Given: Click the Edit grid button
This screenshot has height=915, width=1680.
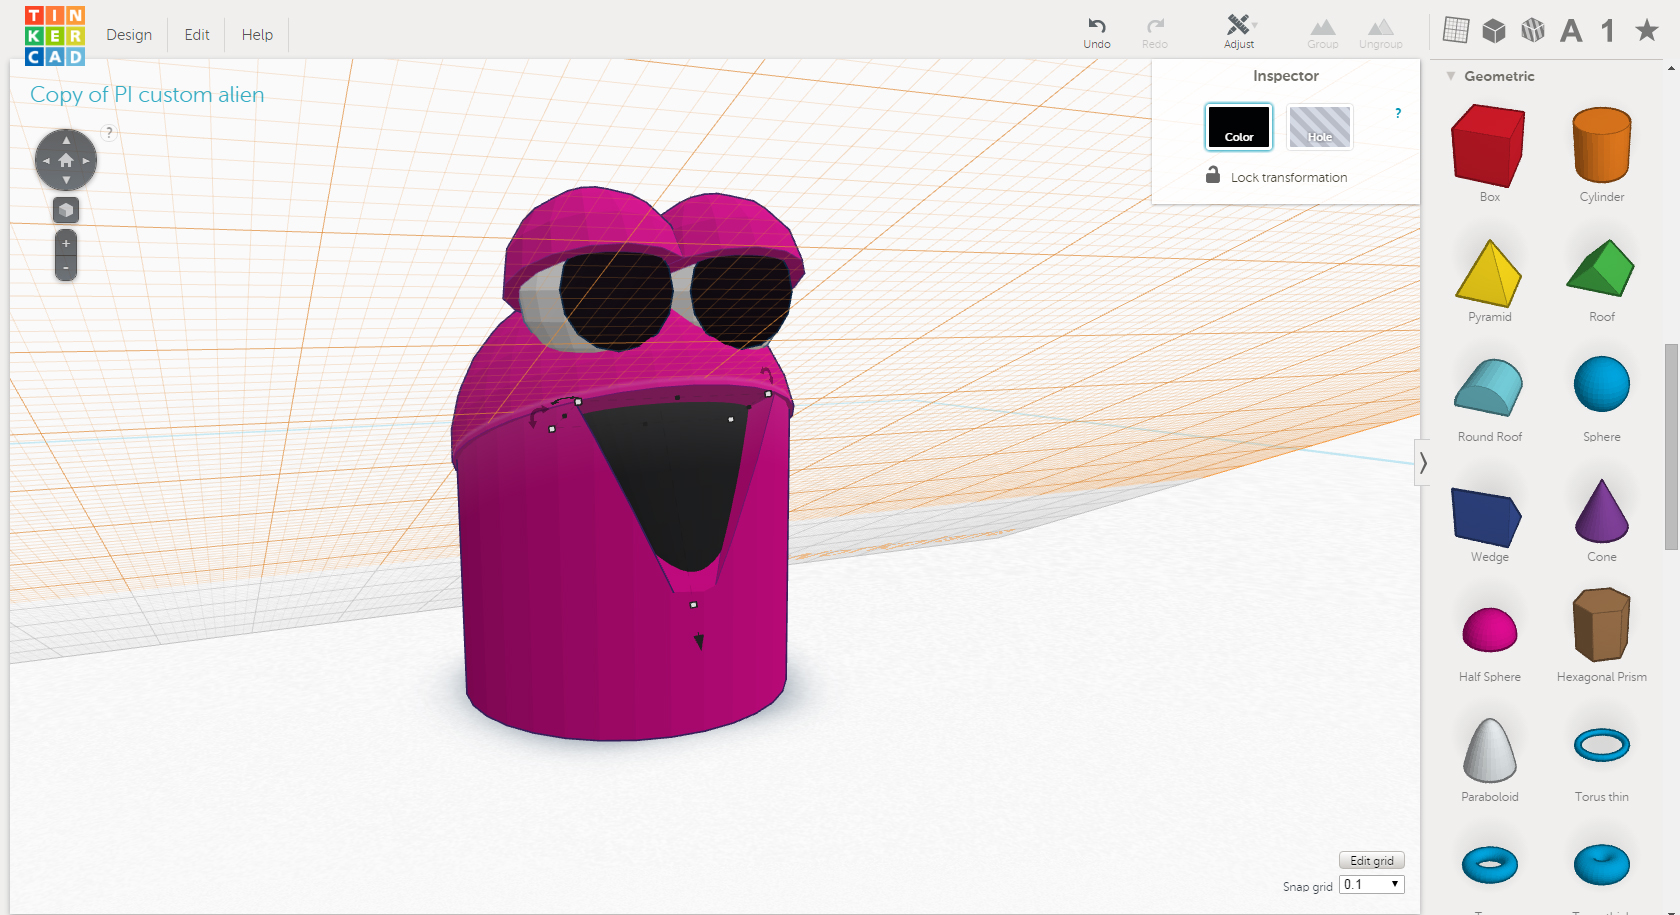Looking at the screenshot, I should tap(1372, 861).
